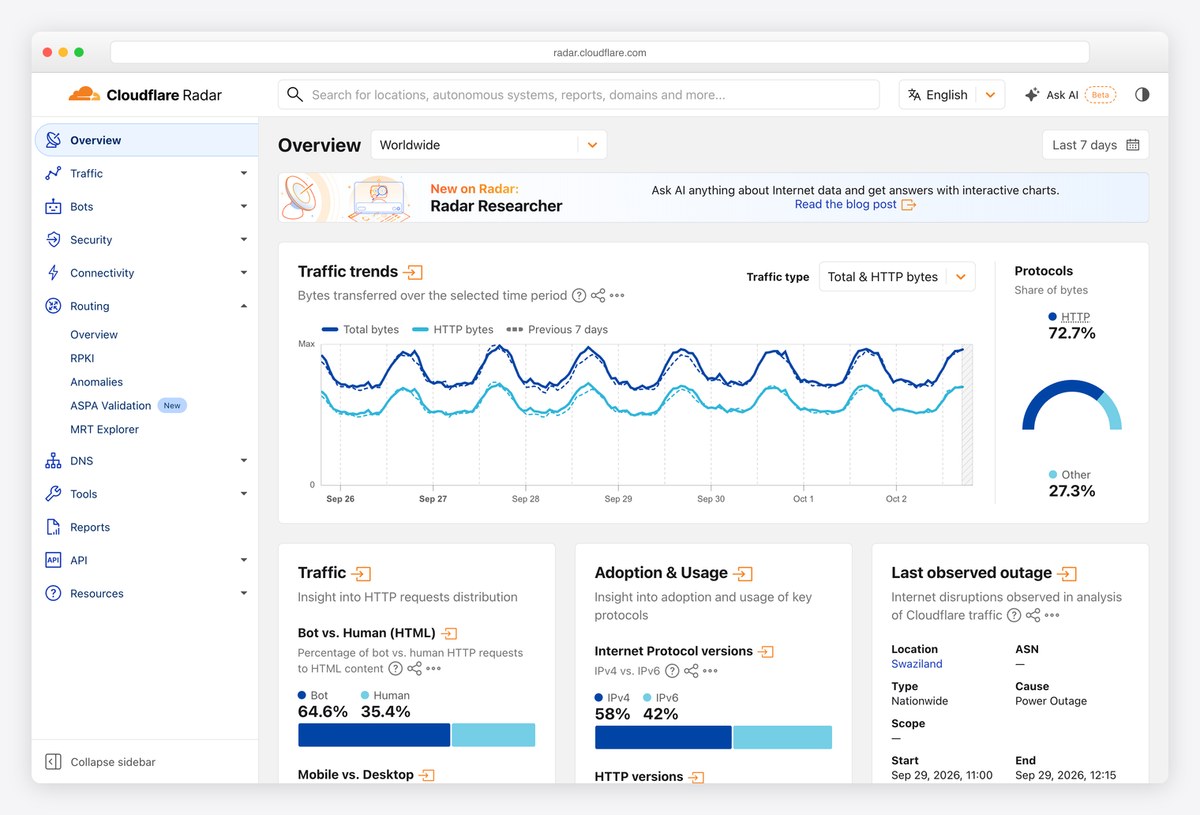The width and height of the screenshot is (1200, 815).
Task: Click the language translate icon
Action: coord(914,95)
